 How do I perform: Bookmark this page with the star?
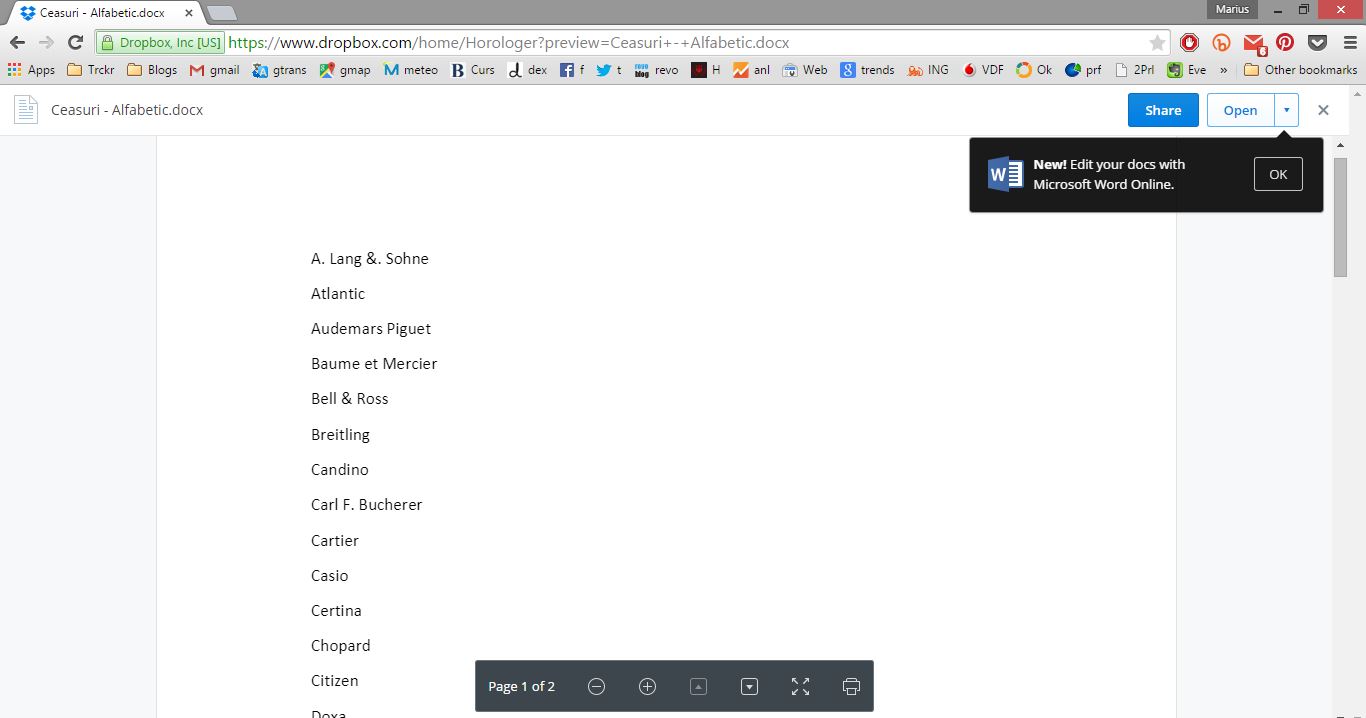1157,43
